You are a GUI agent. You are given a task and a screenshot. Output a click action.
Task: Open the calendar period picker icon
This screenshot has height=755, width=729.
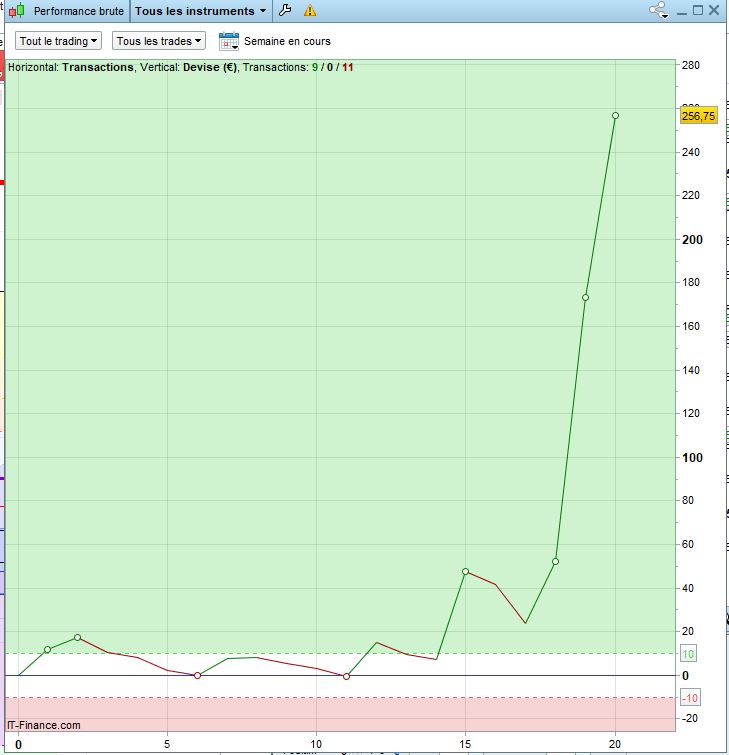pyautogui.click(x=229, y=41)
